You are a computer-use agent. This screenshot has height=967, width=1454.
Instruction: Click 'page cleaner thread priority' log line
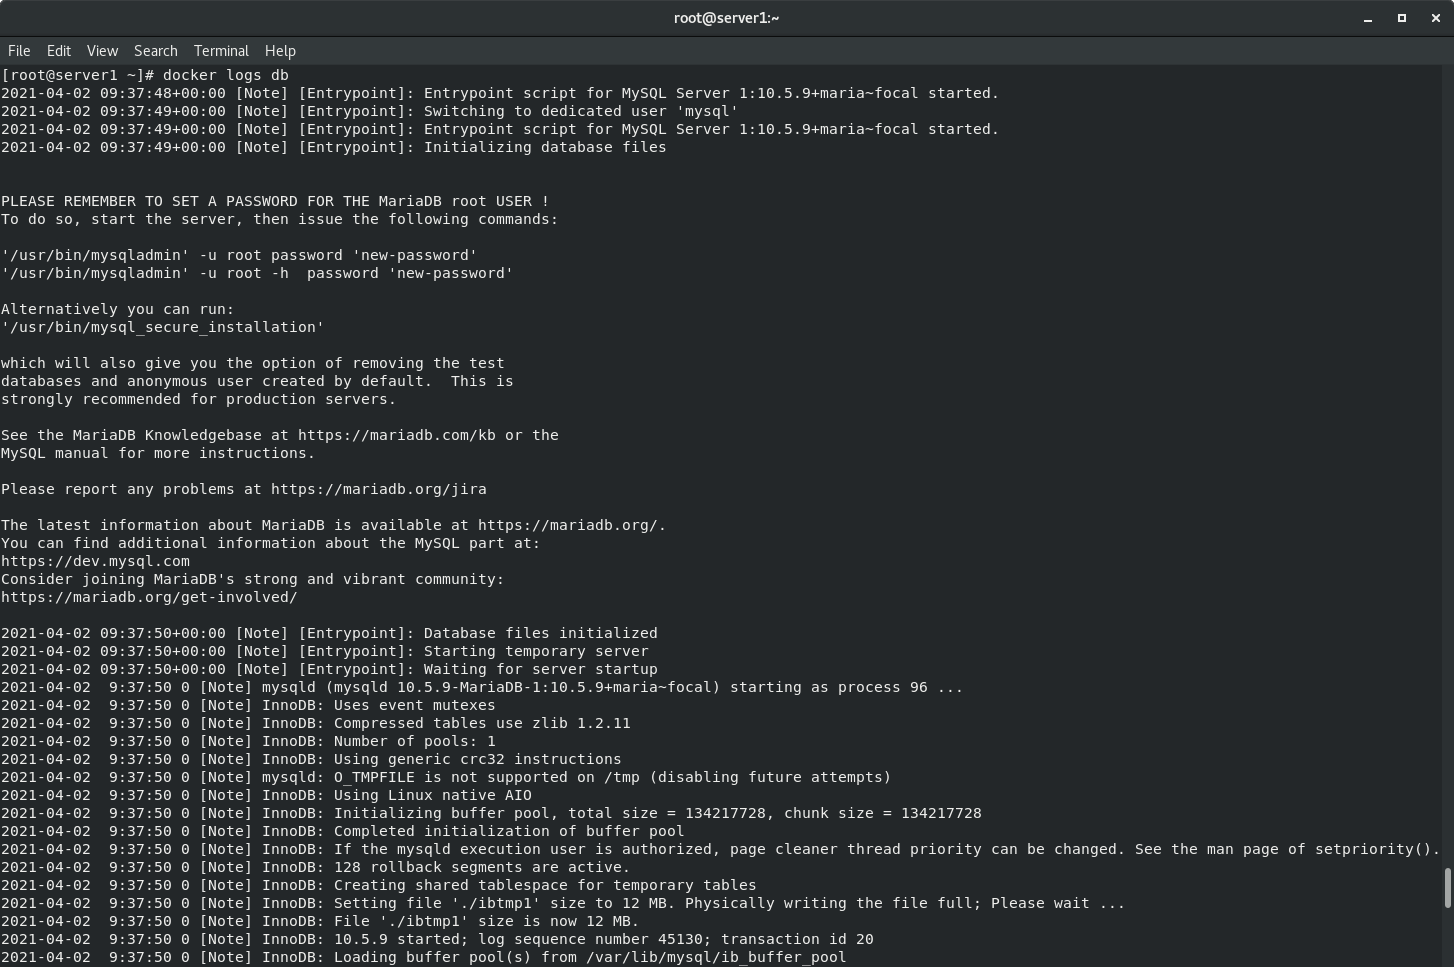(x=720, y=849)
